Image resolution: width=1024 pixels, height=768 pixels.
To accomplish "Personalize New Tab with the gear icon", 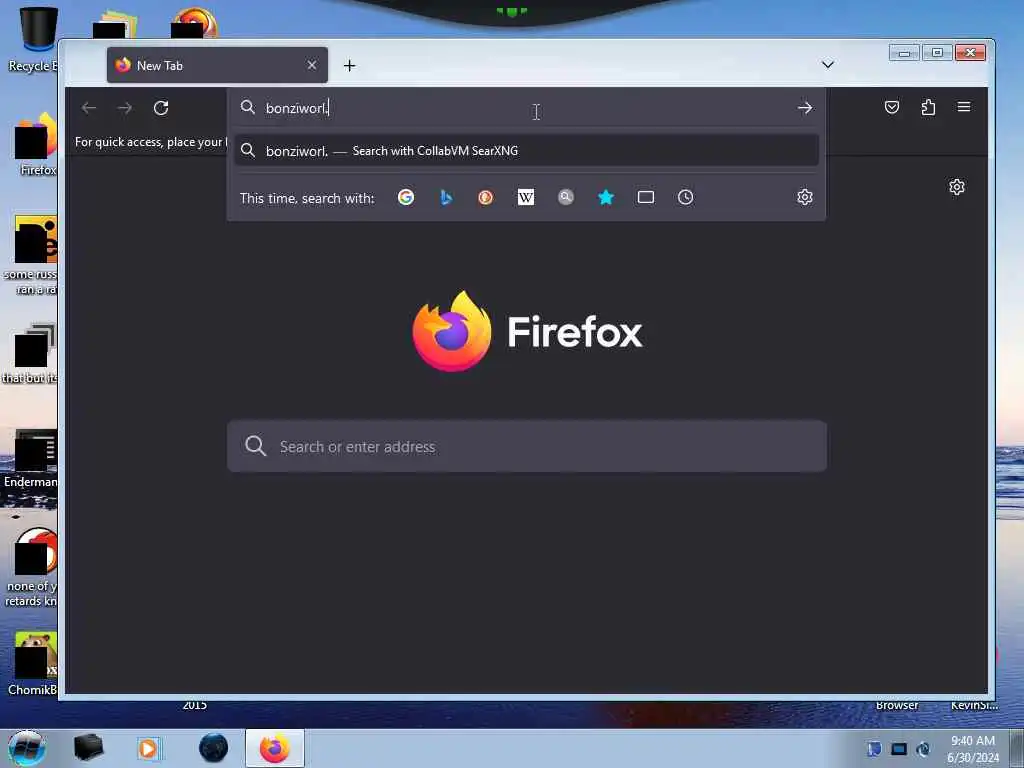I will tap(957, 187).
